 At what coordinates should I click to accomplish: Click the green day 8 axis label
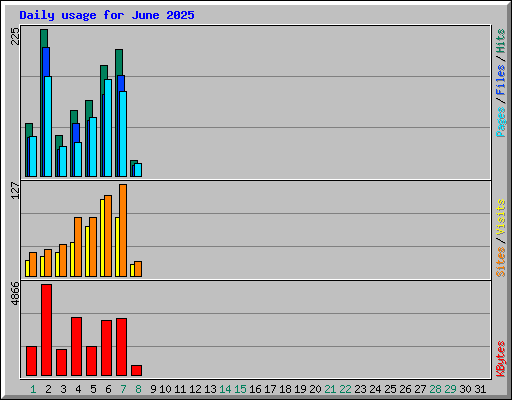click(x=138, y=389)
